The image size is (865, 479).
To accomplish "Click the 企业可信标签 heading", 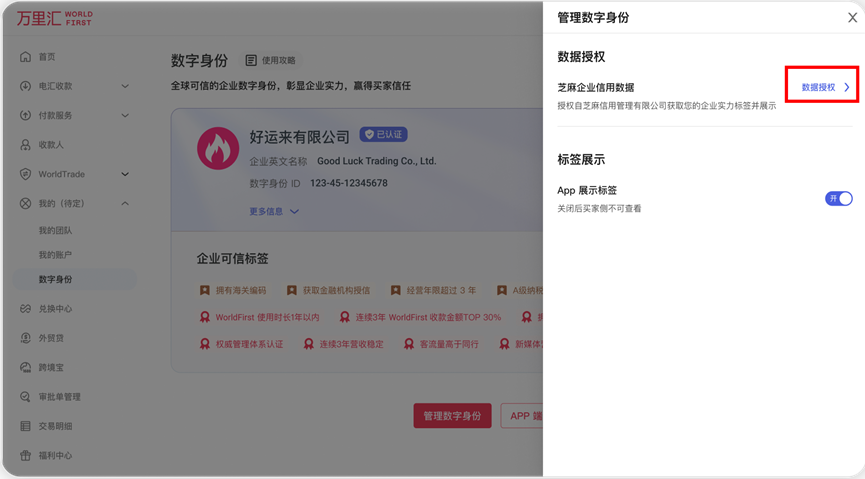I will (x=233, y=259).
